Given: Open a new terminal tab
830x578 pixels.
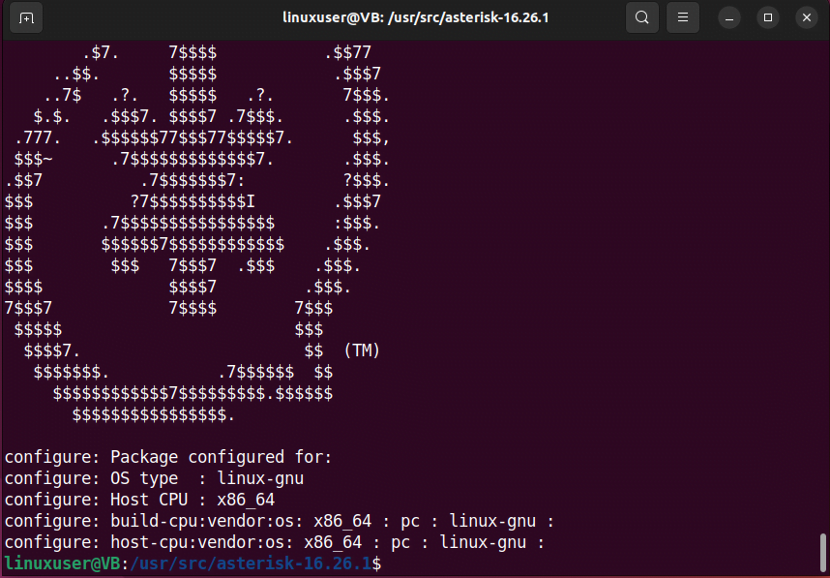Looking at the screenshot, I should [x=26, y=18].
